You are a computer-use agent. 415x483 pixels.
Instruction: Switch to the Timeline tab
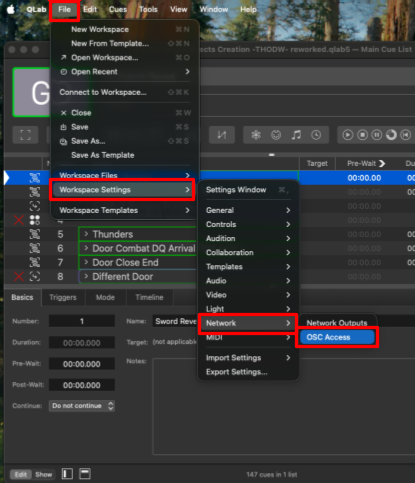point(149,297)
